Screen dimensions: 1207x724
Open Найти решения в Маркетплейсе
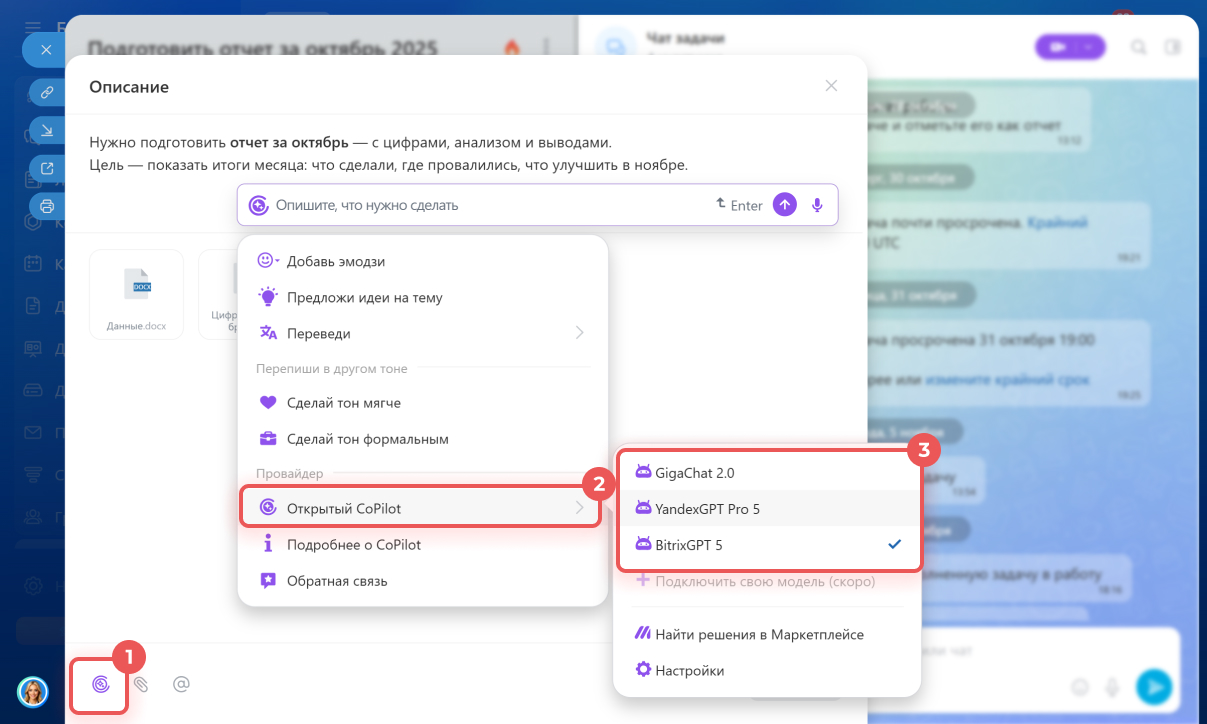(x=759, y=634)
